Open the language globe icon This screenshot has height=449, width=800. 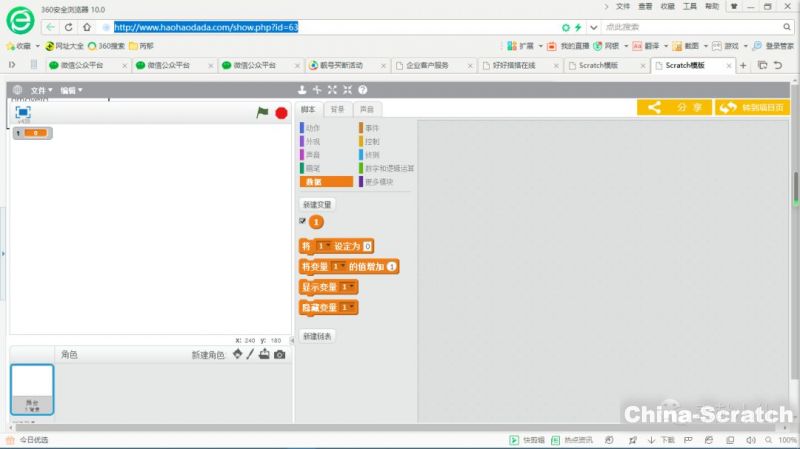(17, 90)
